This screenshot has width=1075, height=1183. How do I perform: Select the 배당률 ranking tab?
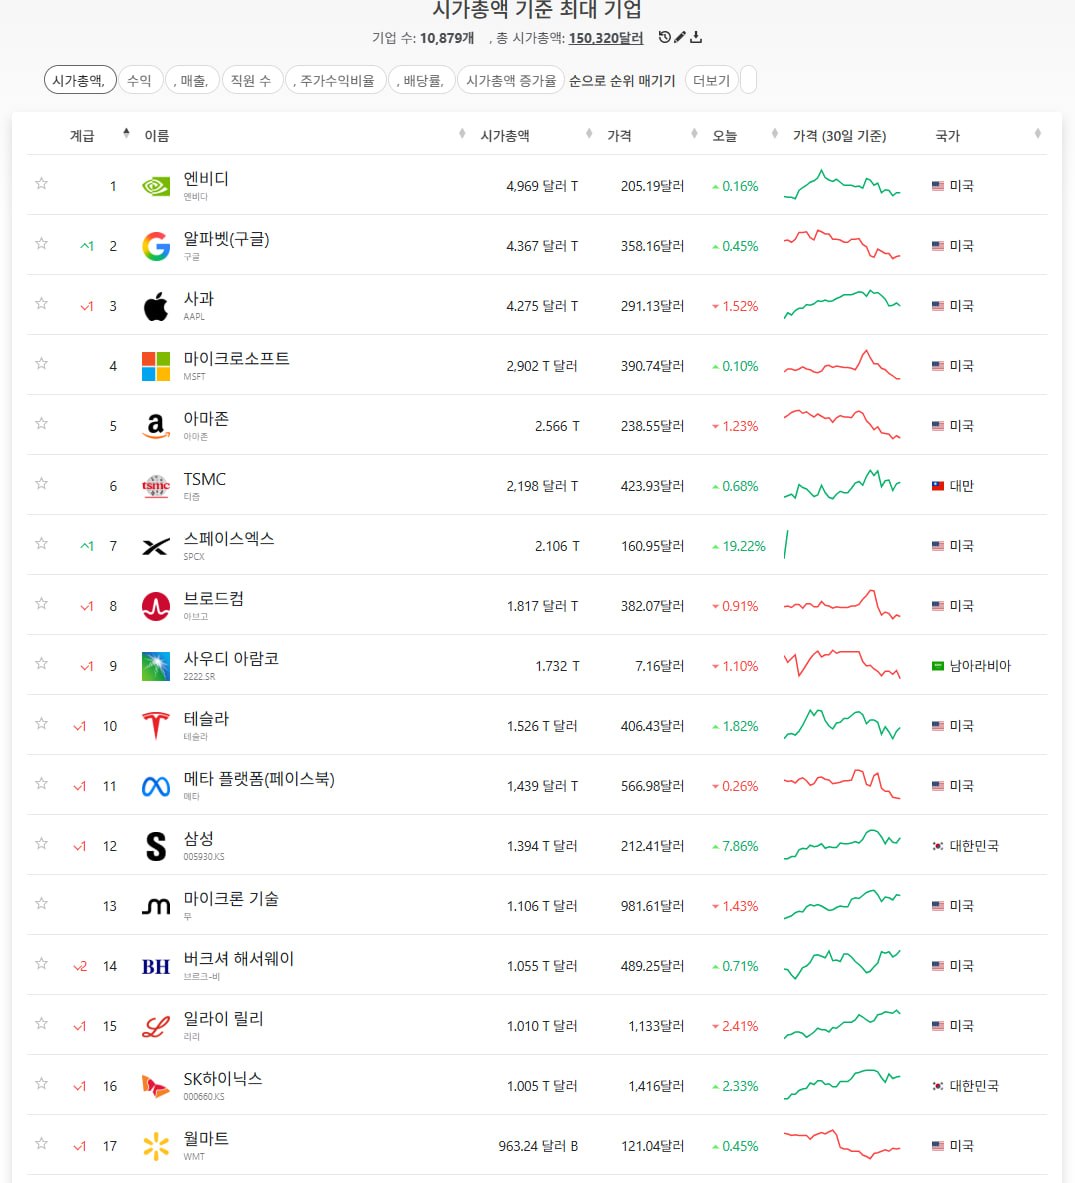click(422, 80)
